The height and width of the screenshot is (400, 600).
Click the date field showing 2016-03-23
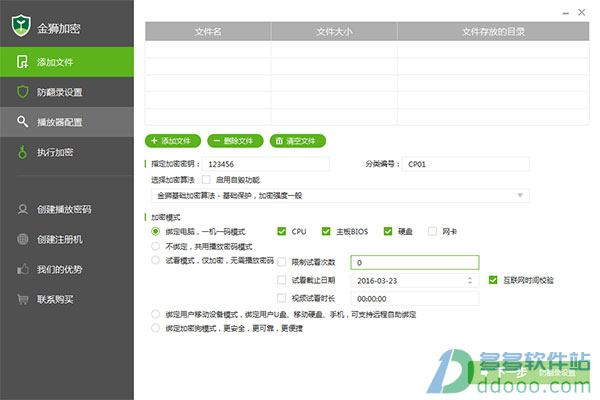(415, 280)
